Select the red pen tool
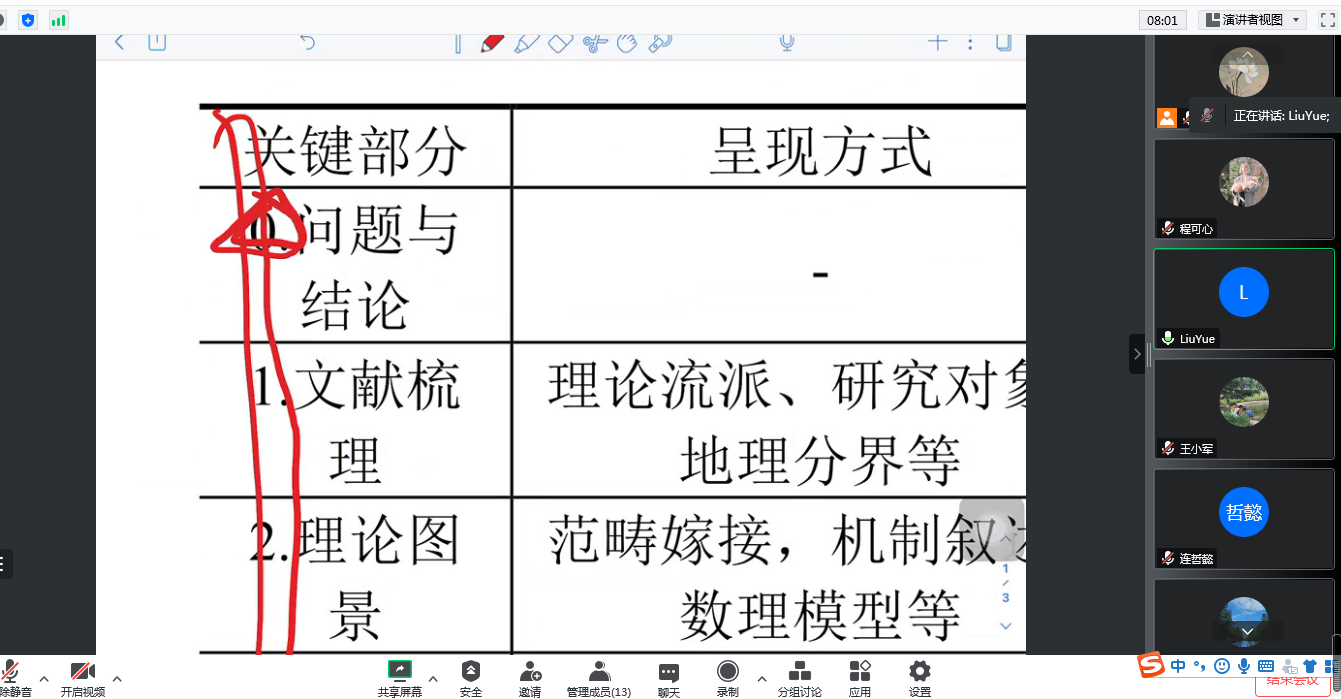 click(492, 43)
